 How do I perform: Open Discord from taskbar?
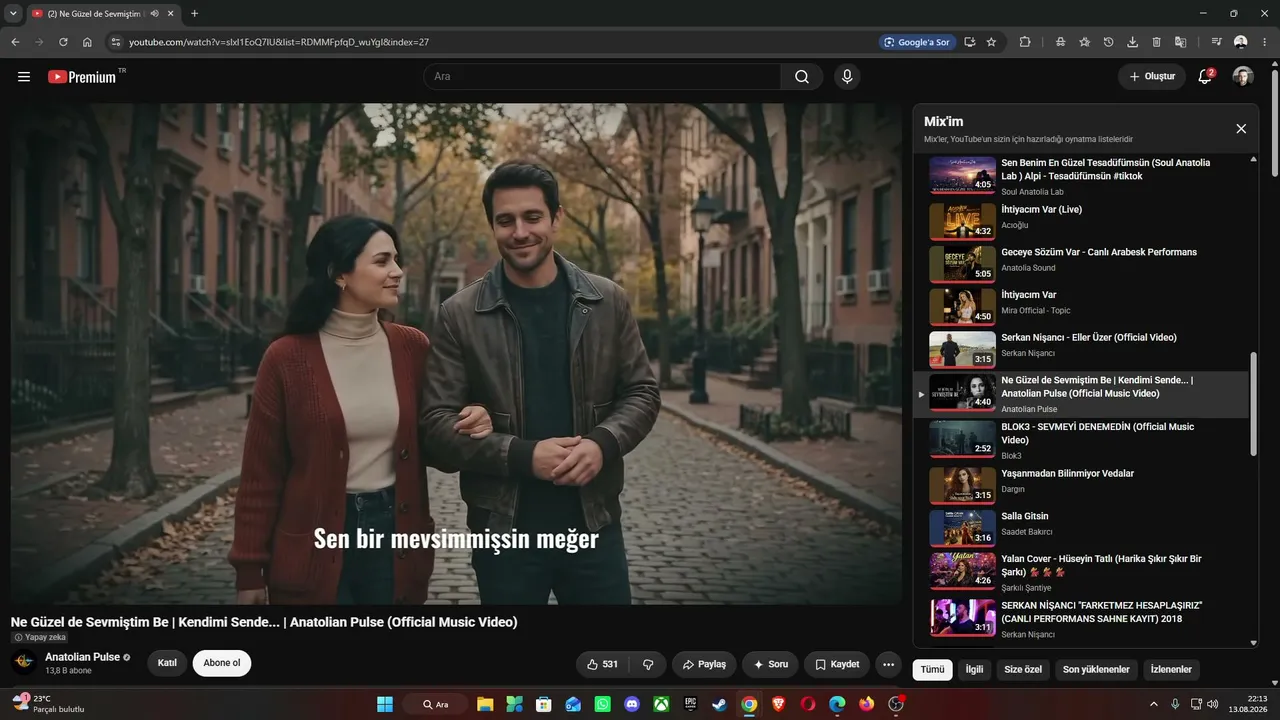pyautogui.click(x=631, y=704)
